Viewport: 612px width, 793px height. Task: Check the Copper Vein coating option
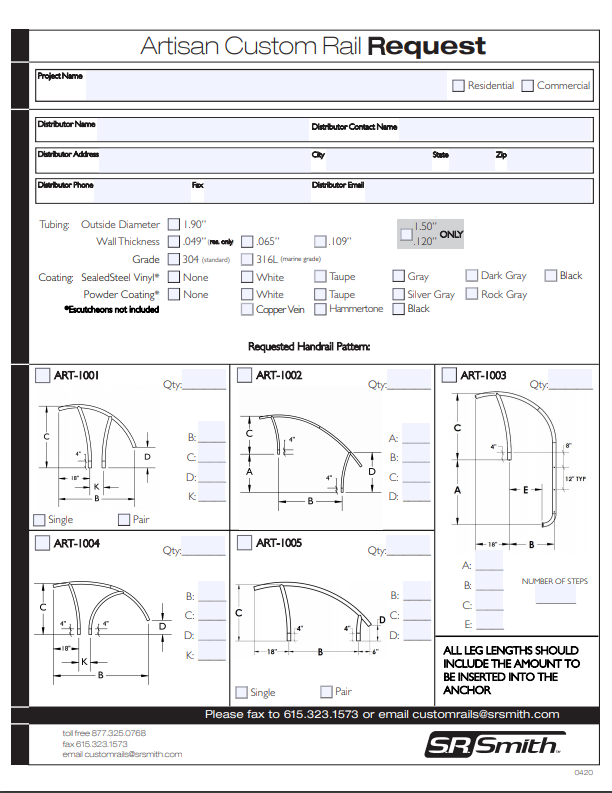[247, 309]
